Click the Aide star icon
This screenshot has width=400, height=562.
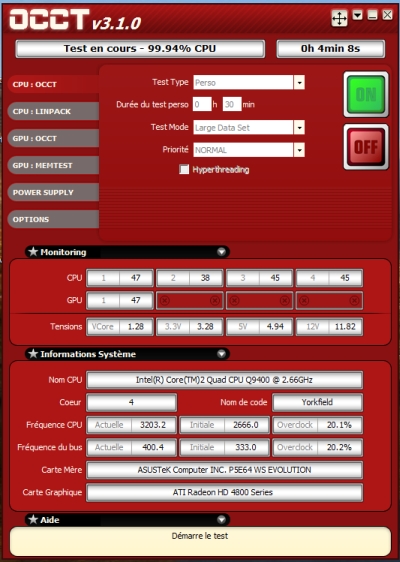(x=33, y=519)
